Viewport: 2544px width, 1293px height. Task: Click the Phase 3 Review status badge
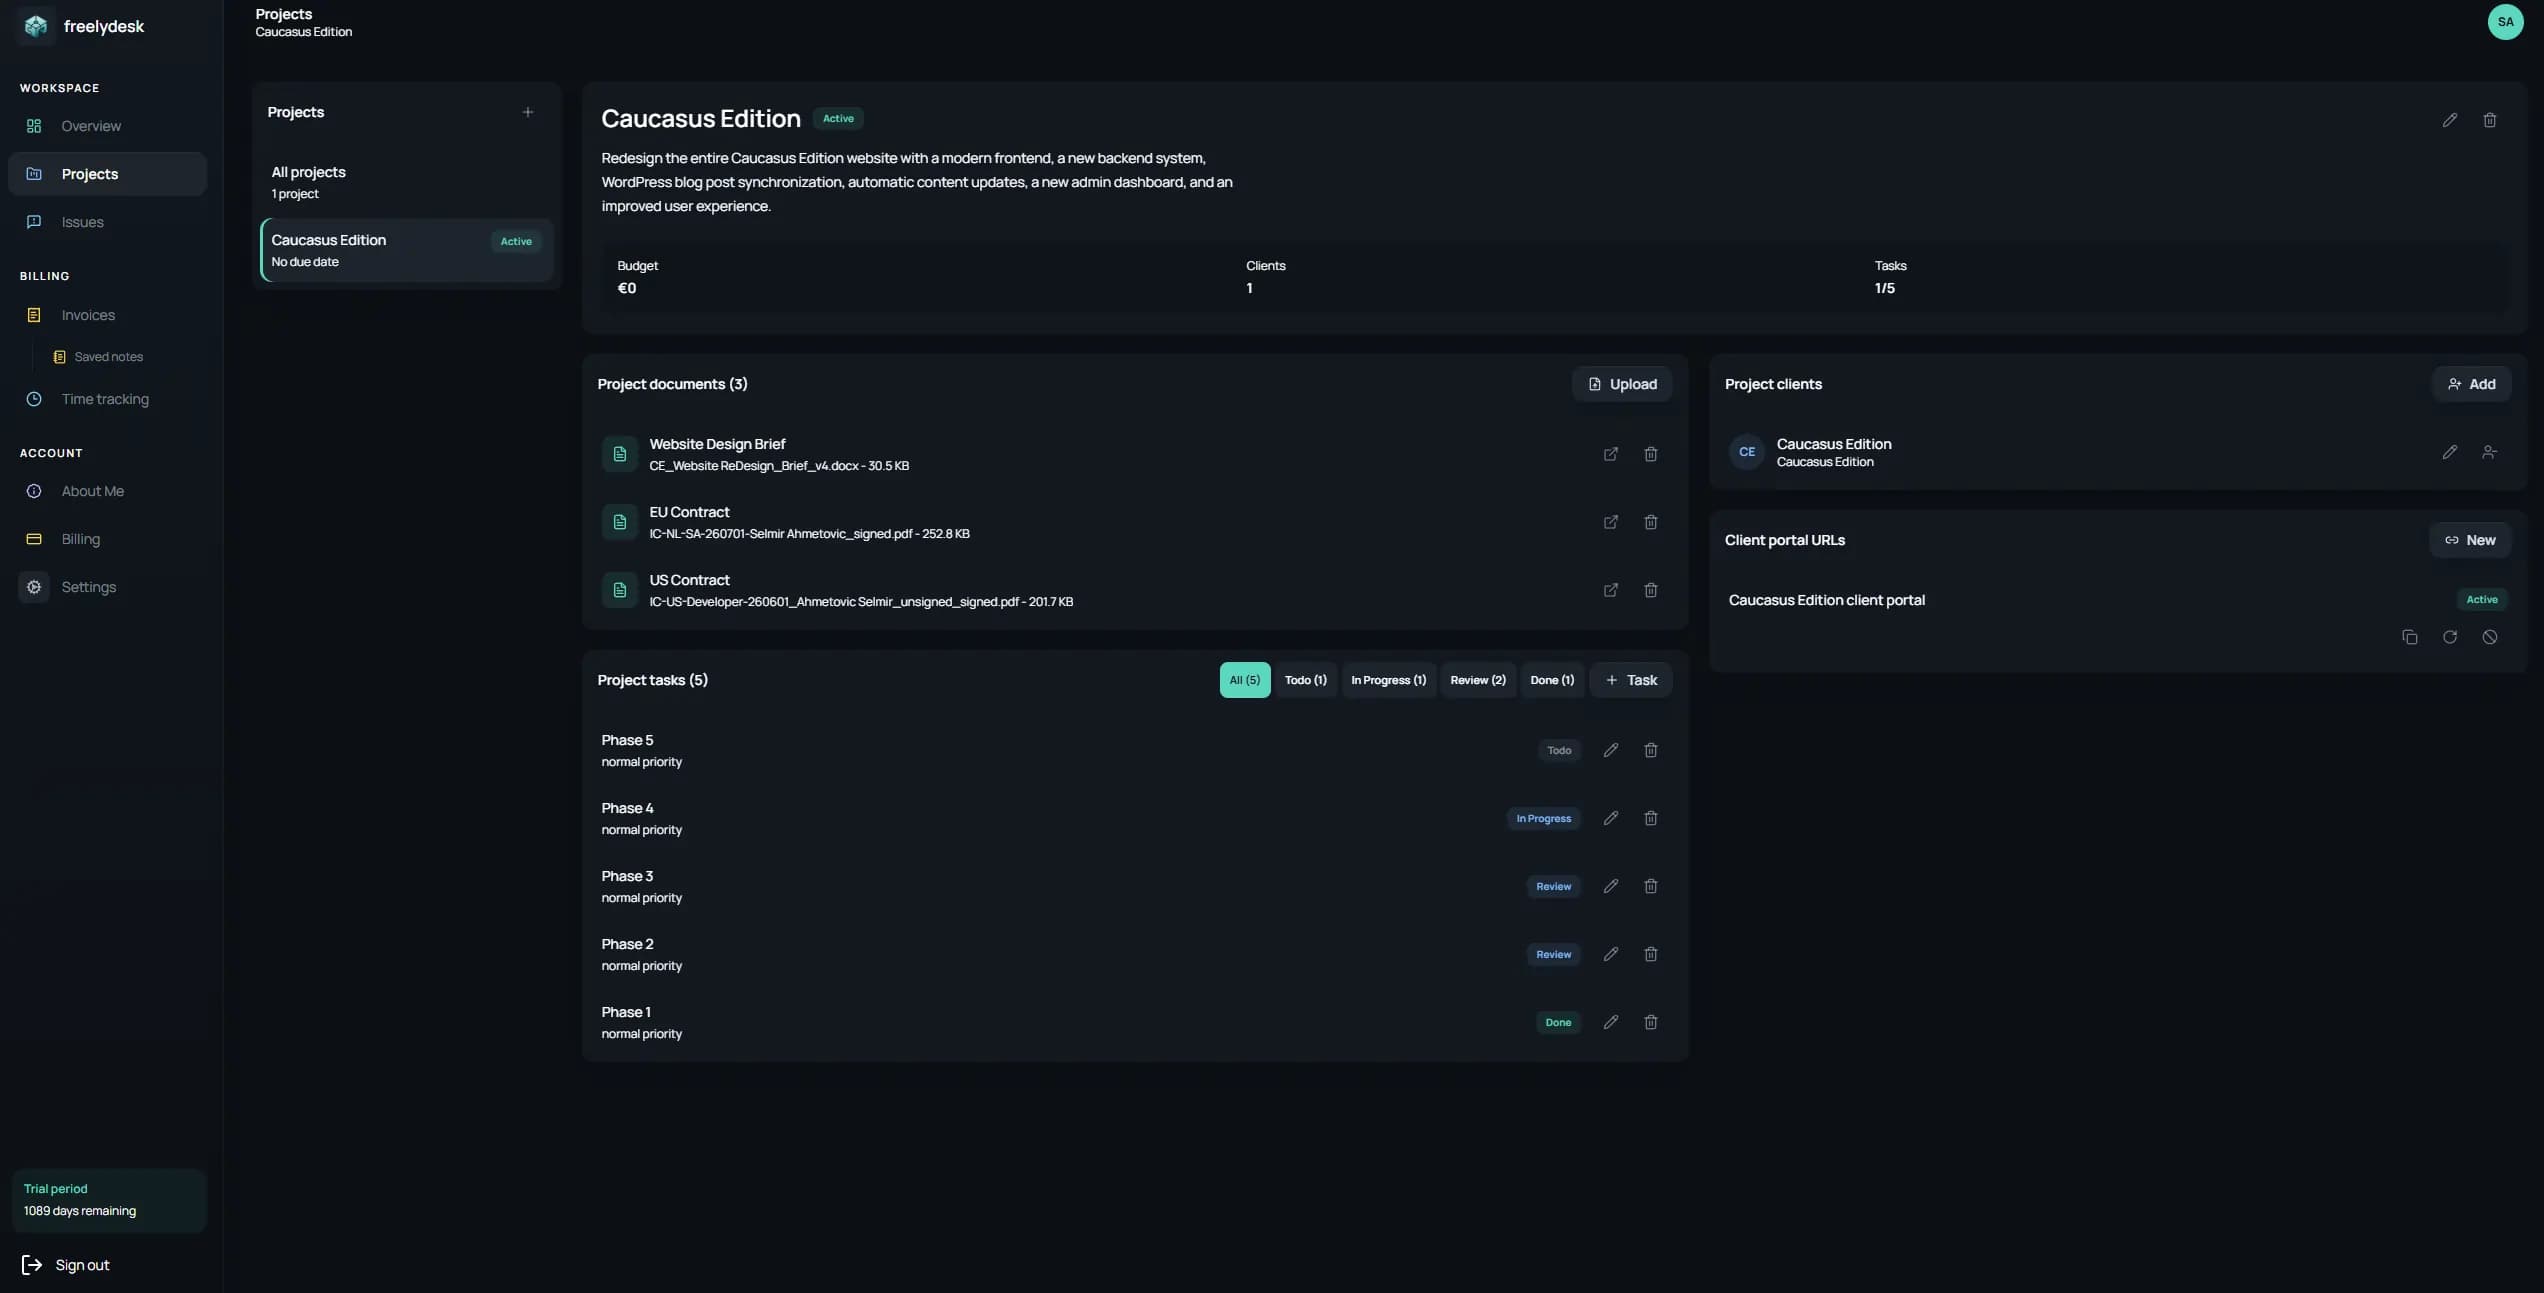tap(1553, 886)
